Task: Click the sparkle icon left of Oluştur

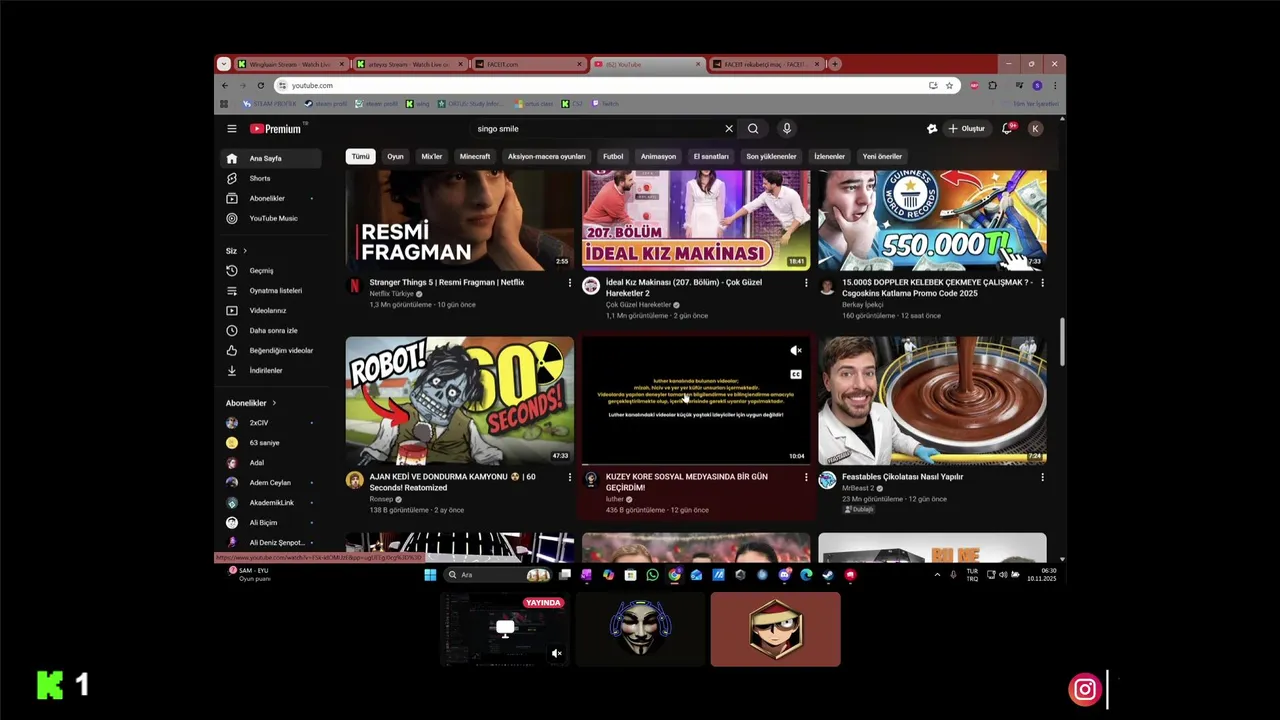Action: pyautogui.click(x=932, y=129)
